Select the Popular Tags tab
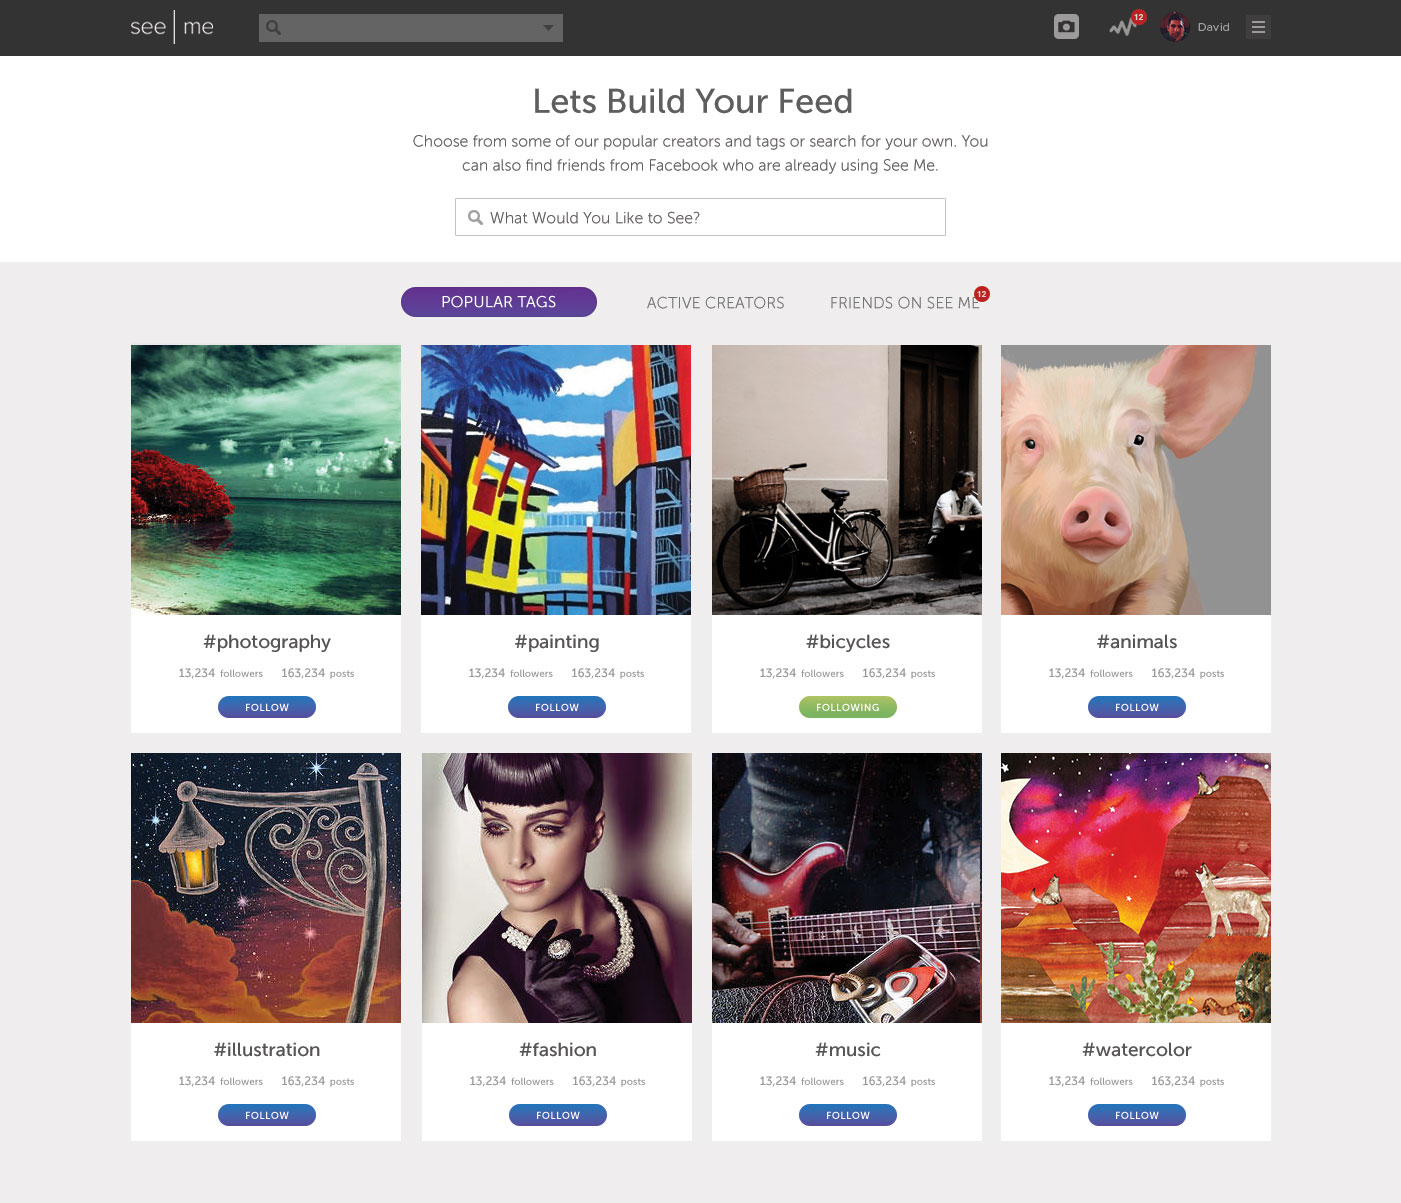 (499, 302)
